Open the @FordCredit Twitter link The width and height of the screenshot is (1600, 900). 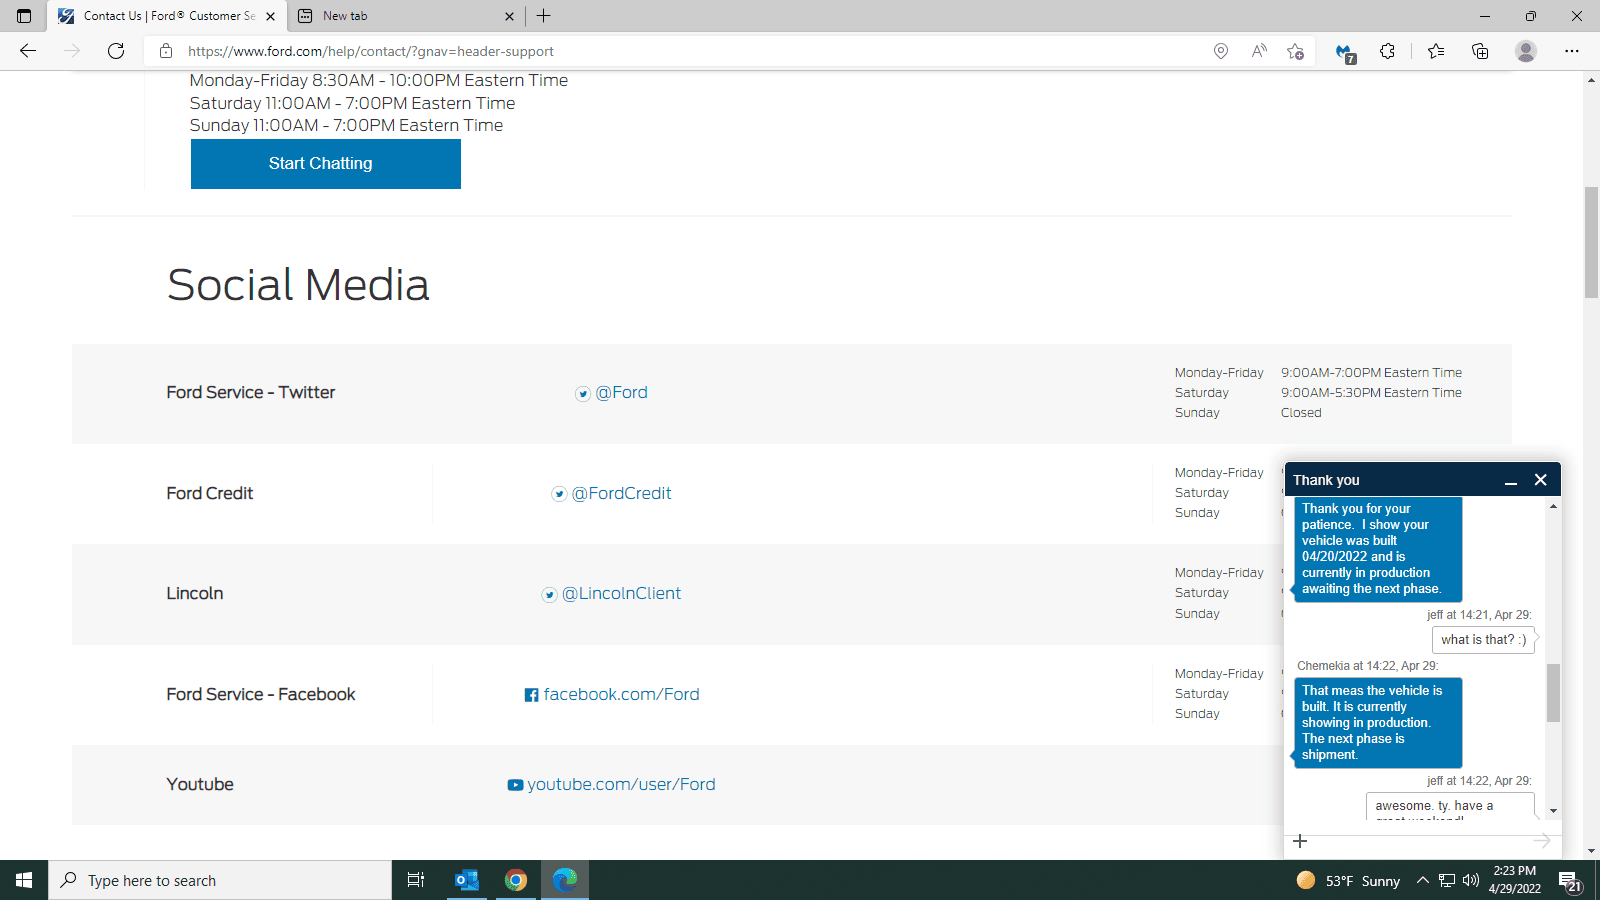[622, 494]
